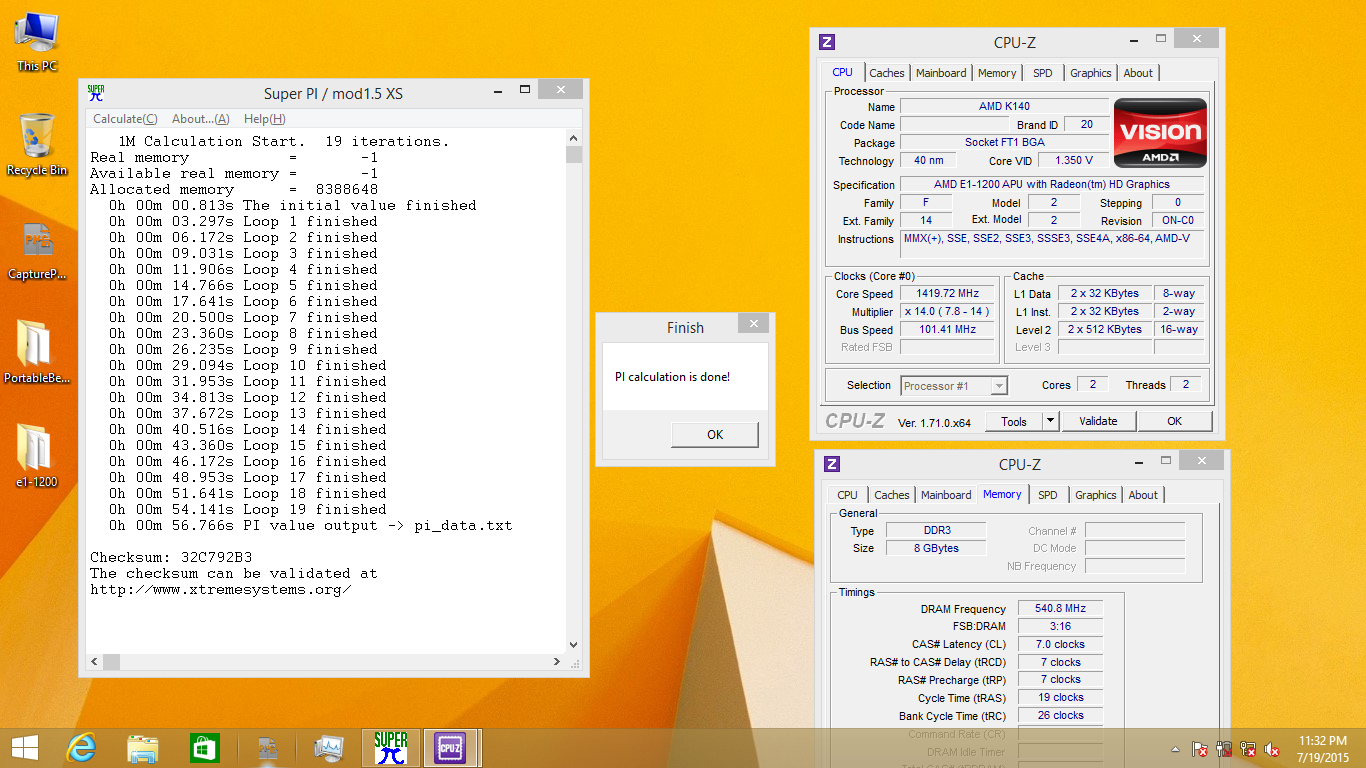Switch to Mainboard tab in the bottom CPU-Z window
Image resolution: width=1366 pixels, height=768 pixels.
tap(946, 495)
